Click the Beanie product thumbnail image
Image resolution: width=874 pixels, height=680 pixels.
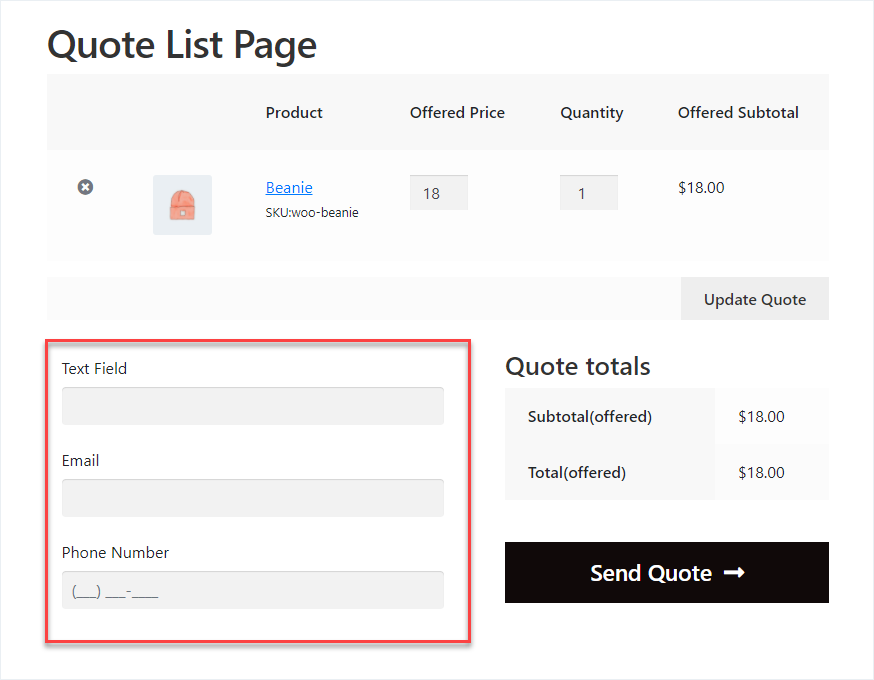(x=182, y=204)
